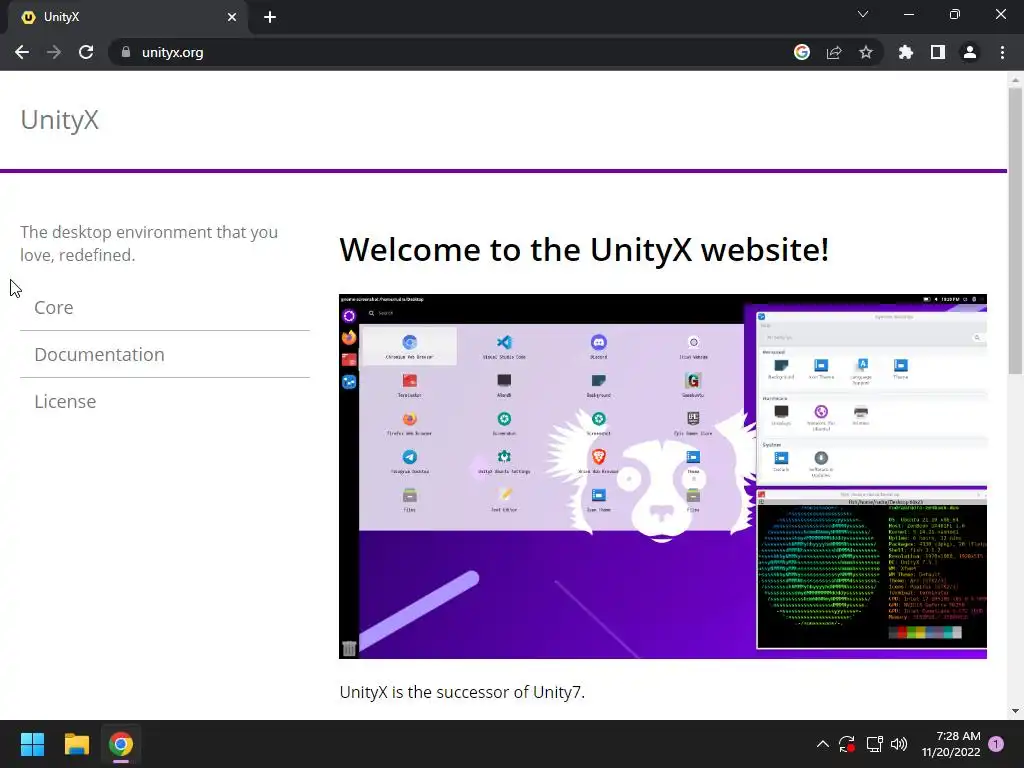Click the scrollbar down arrow
Viewport: 1024px width, 768px height.
(x=1015, y=711)
